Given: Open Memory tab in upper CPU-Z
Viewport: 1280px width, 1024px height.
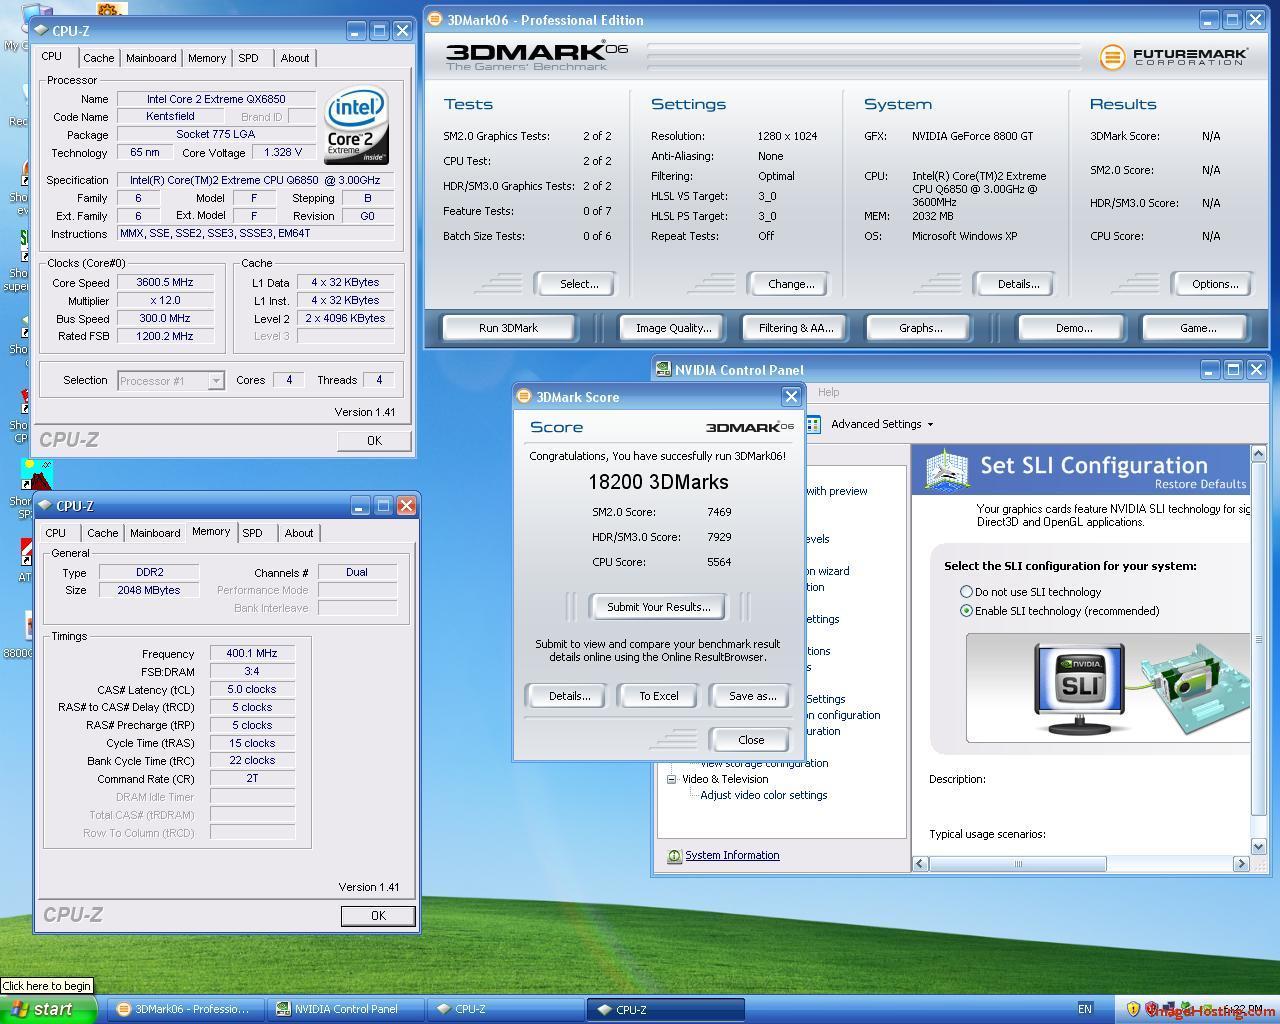Looking at the screenshot, I should (207, 58).
